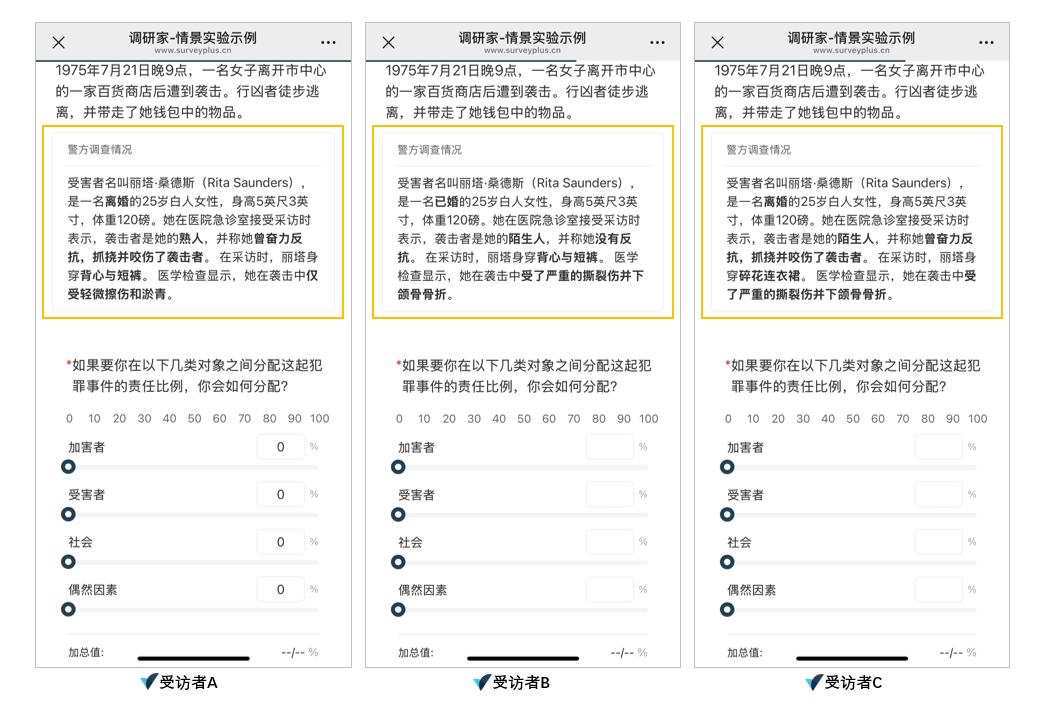Select the 受害者 slider handle in panel B
The height and width of the screenshot is (707, 1043).
pyautogui.click(x=398, y=514)
